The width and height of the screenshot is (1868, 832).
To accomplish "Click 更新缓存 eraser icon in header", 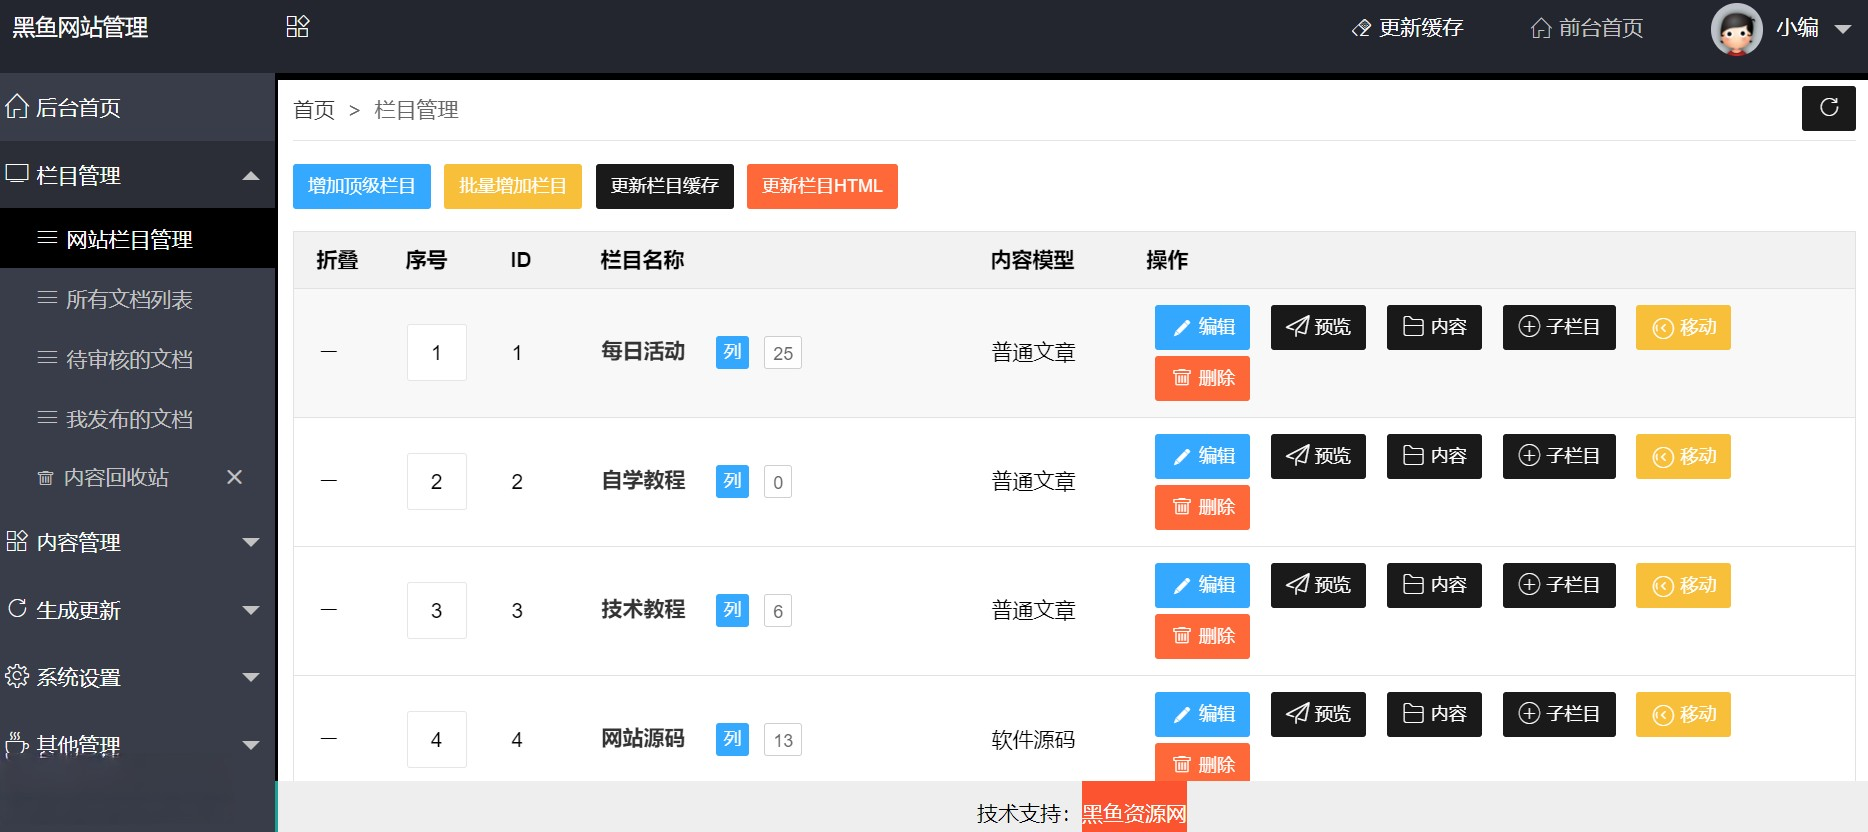I will [x=1361, y=28].
